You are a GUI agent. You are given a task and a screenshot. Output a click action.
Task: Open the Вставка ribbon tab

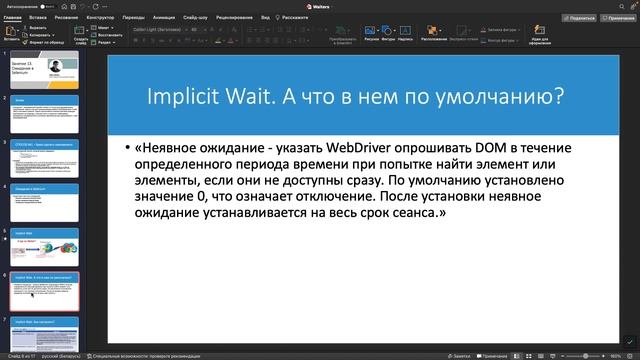38,18
